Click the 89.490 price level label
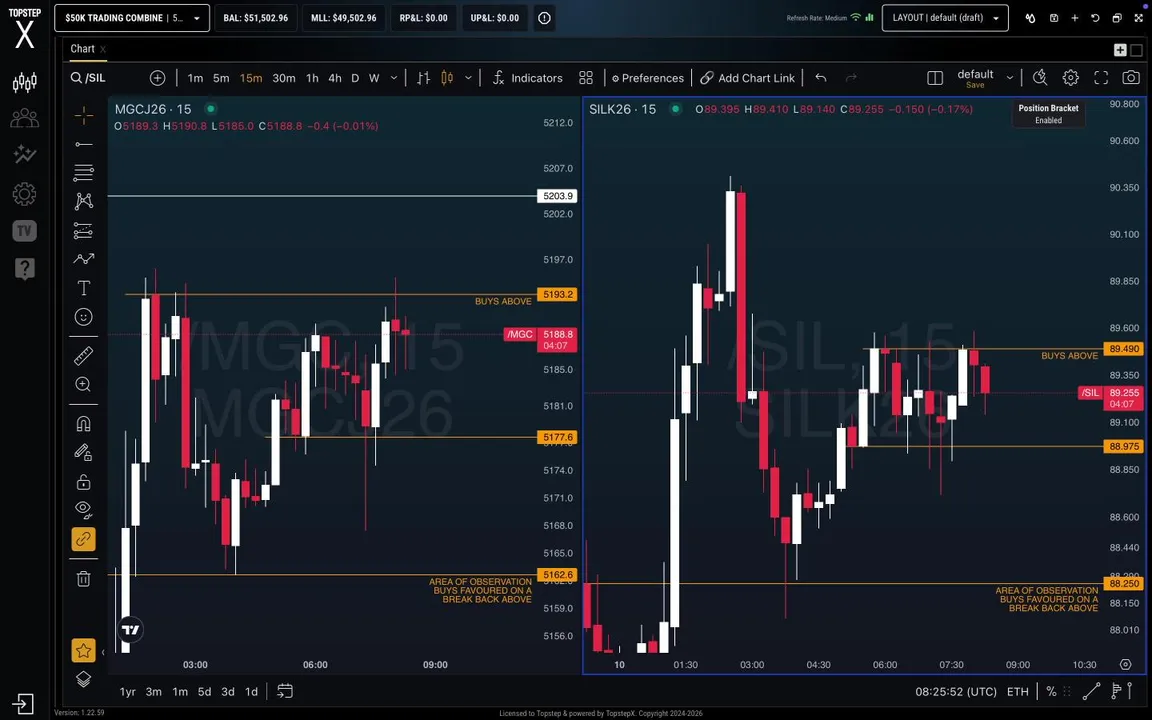This screenshot has width=1152, height=720. pos(1124,349)
